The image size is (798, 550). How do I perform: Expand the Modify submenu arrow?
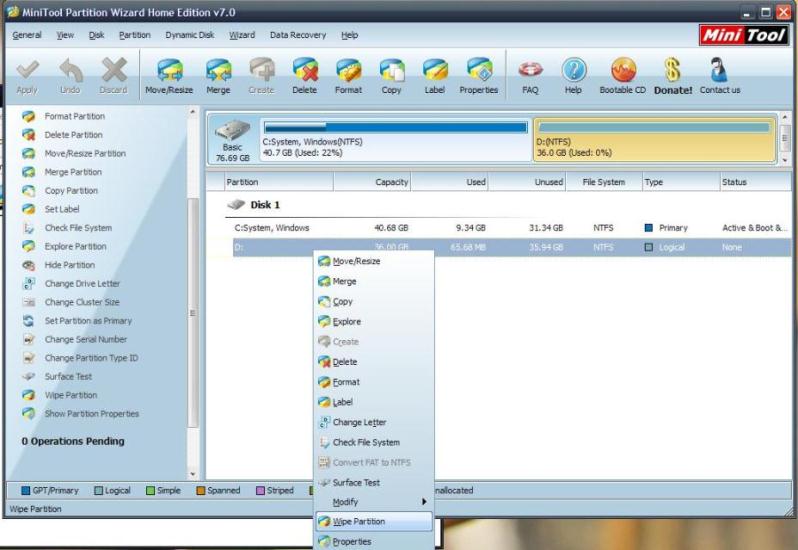(424, 502)
